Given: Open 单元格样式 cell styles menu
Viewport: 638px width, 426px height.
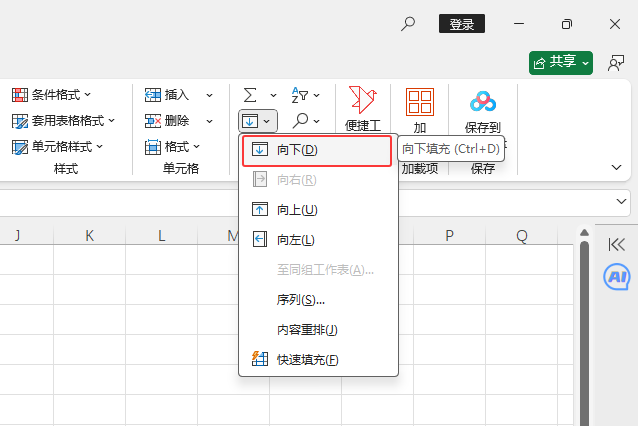Looking at the screenshot, I should coord(57,146).
